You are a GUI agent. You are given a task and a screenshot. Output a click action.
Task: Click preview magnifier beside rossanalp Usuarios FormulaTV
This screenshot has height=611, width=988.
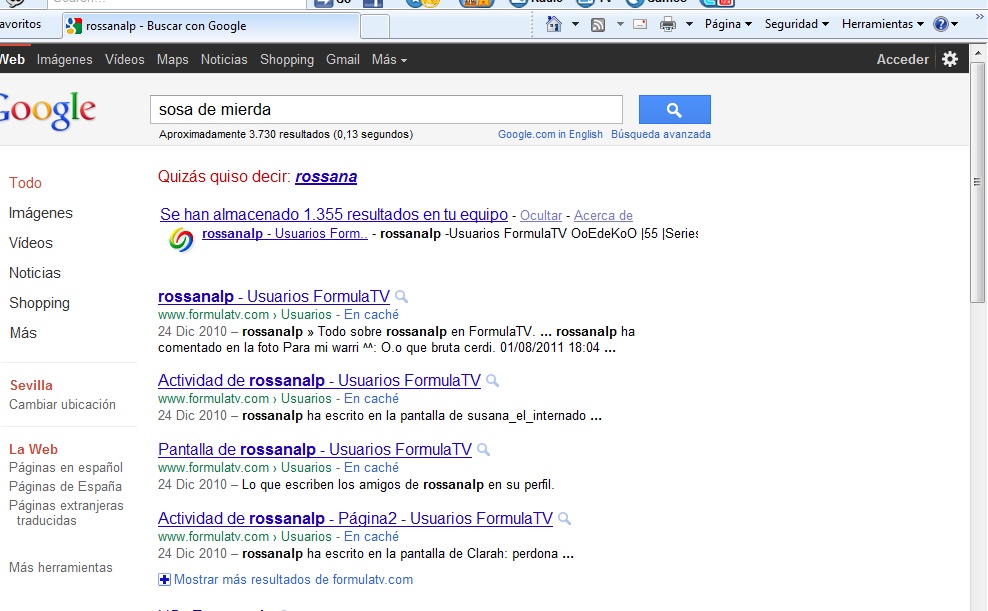click(402, 297)
